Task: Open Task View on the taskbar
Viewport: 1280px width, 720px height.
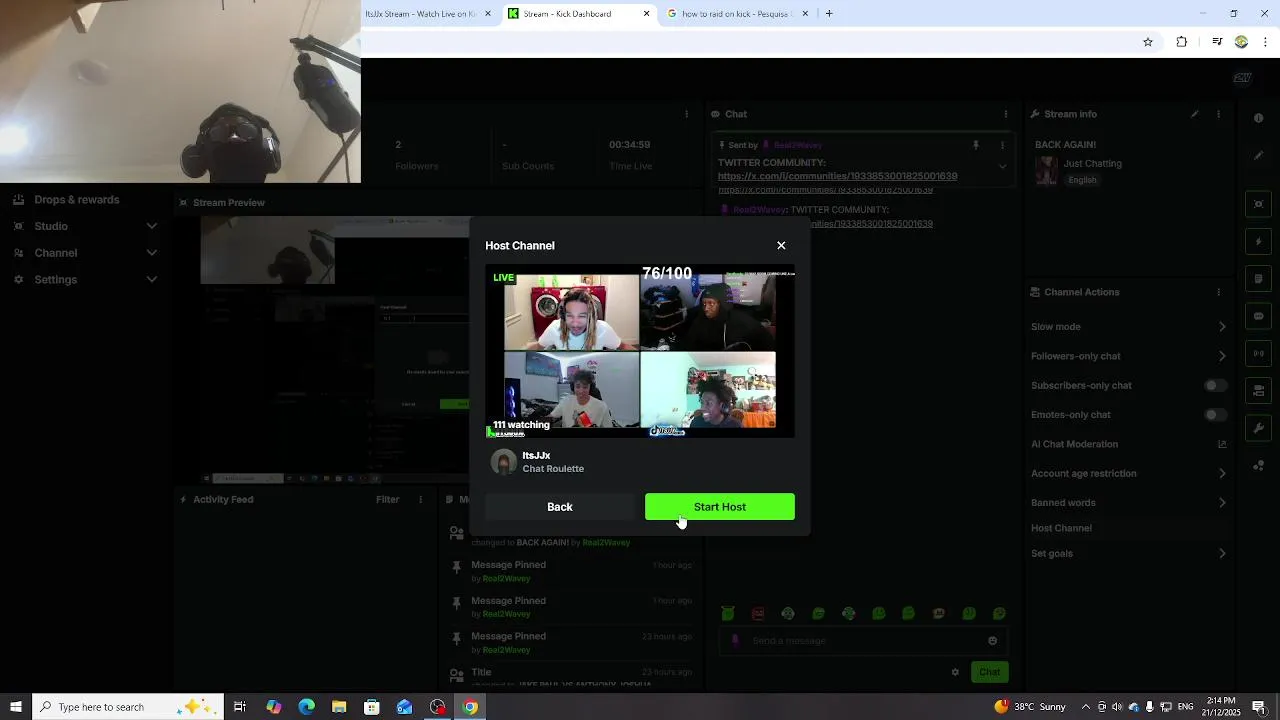Action: [x=240, y=707]
